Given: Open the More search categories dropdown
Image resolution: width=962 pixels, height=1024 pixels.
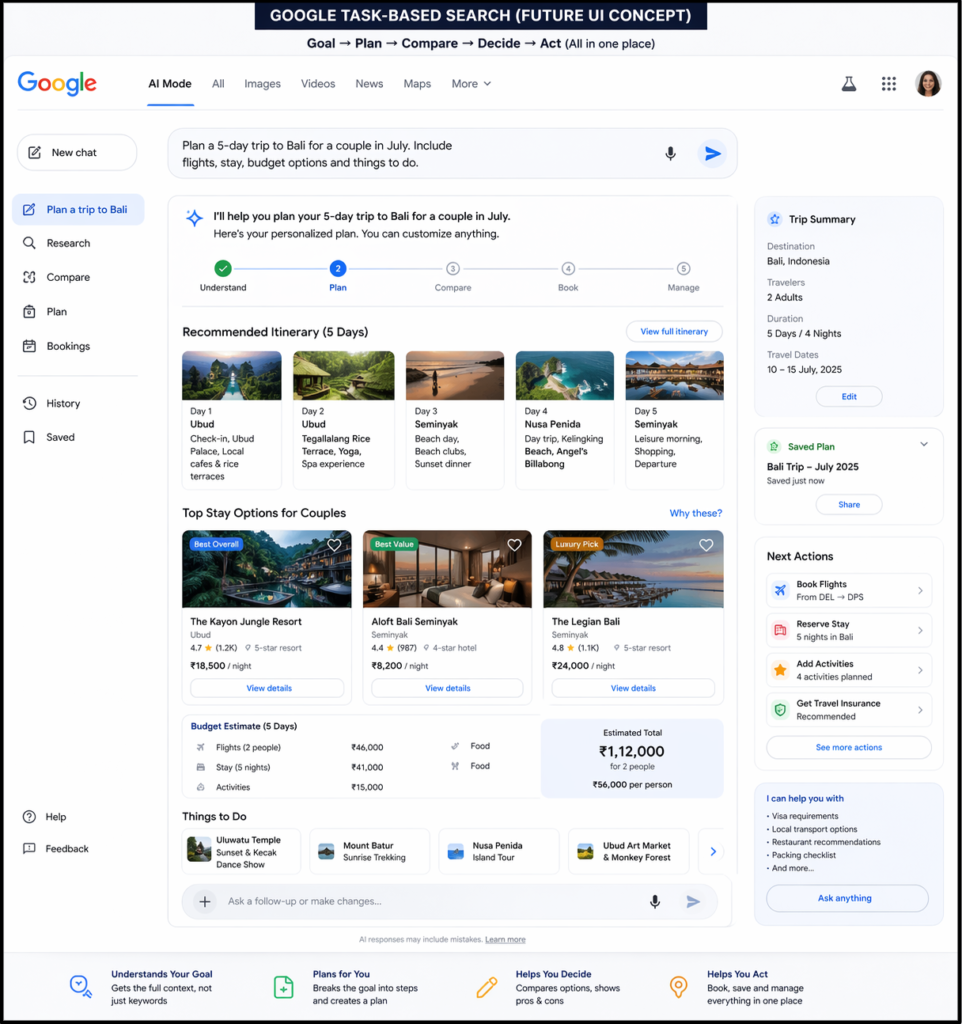Looking at the screenshot, I should (470, 84).
